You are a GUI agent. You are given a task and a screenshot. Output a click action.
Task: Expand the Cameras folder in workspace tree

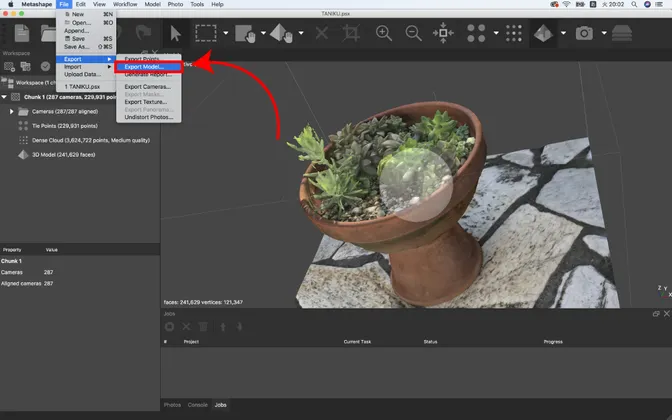[12, 111]
